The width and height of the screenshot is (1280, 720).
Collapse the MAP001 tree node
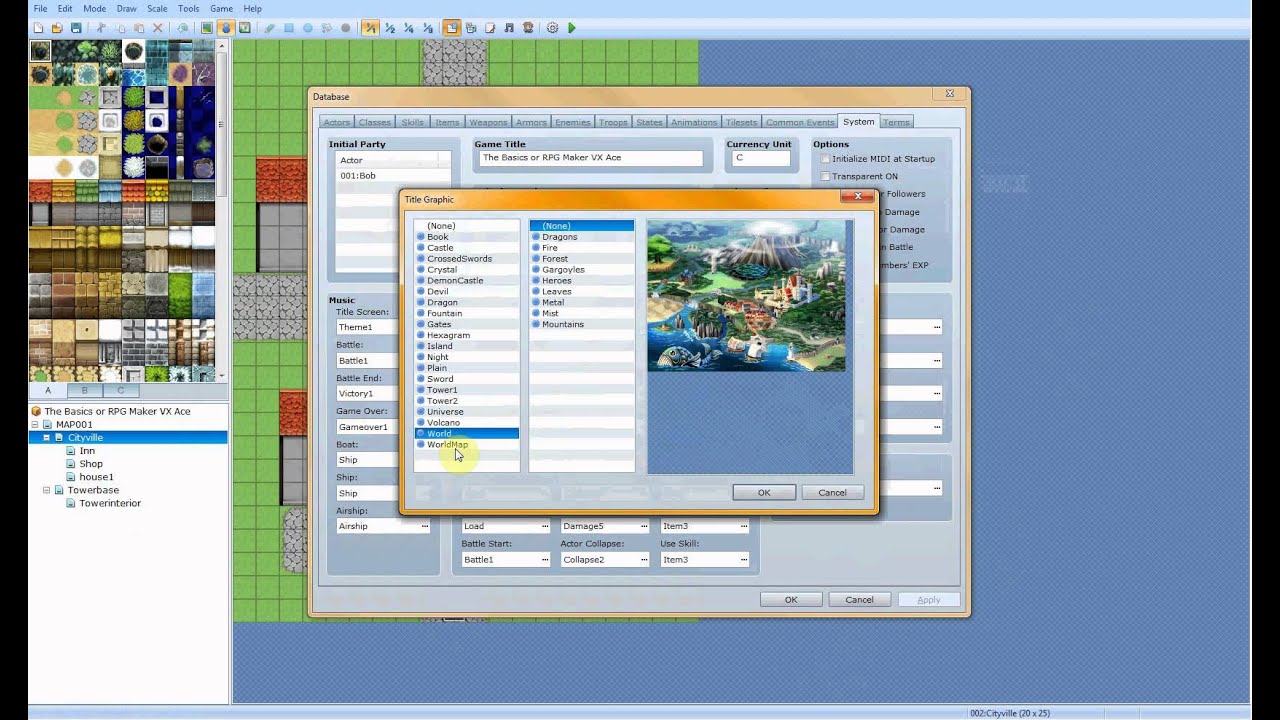point(35,424)
